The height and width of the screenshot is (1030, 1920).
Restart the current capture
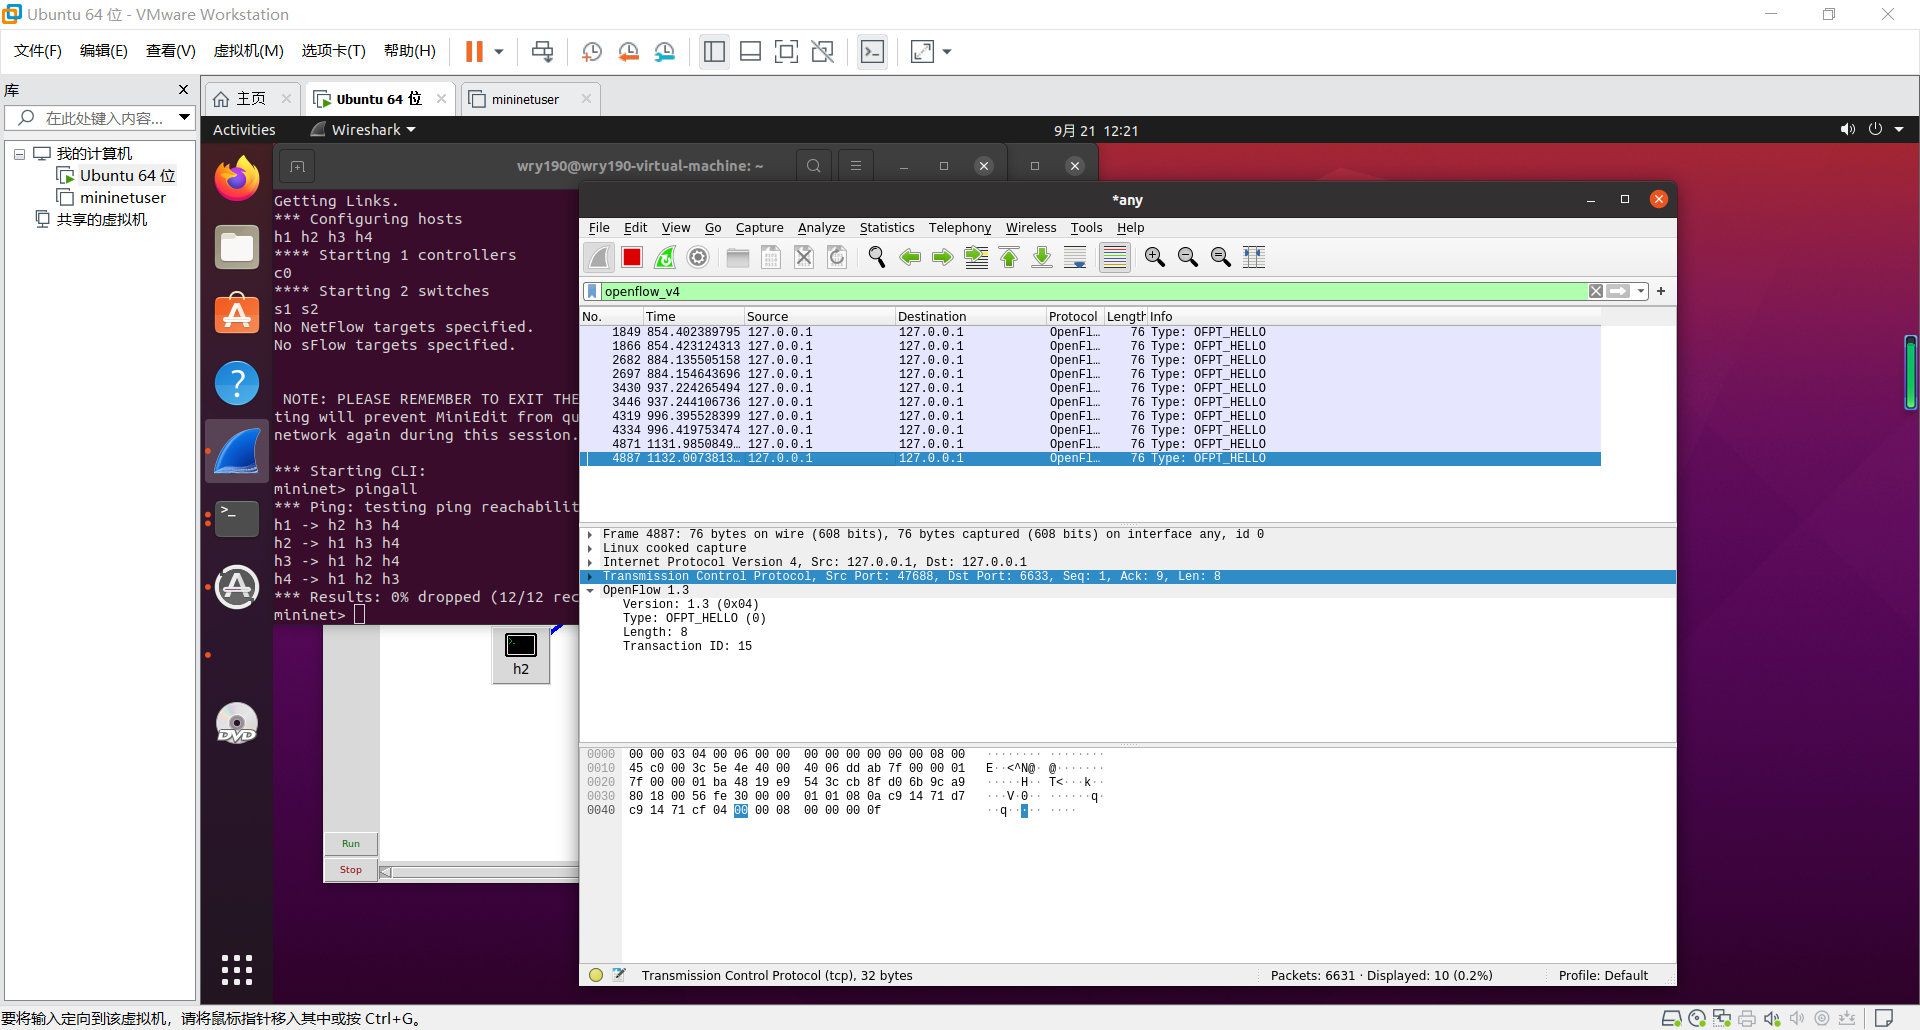(665, 258)
